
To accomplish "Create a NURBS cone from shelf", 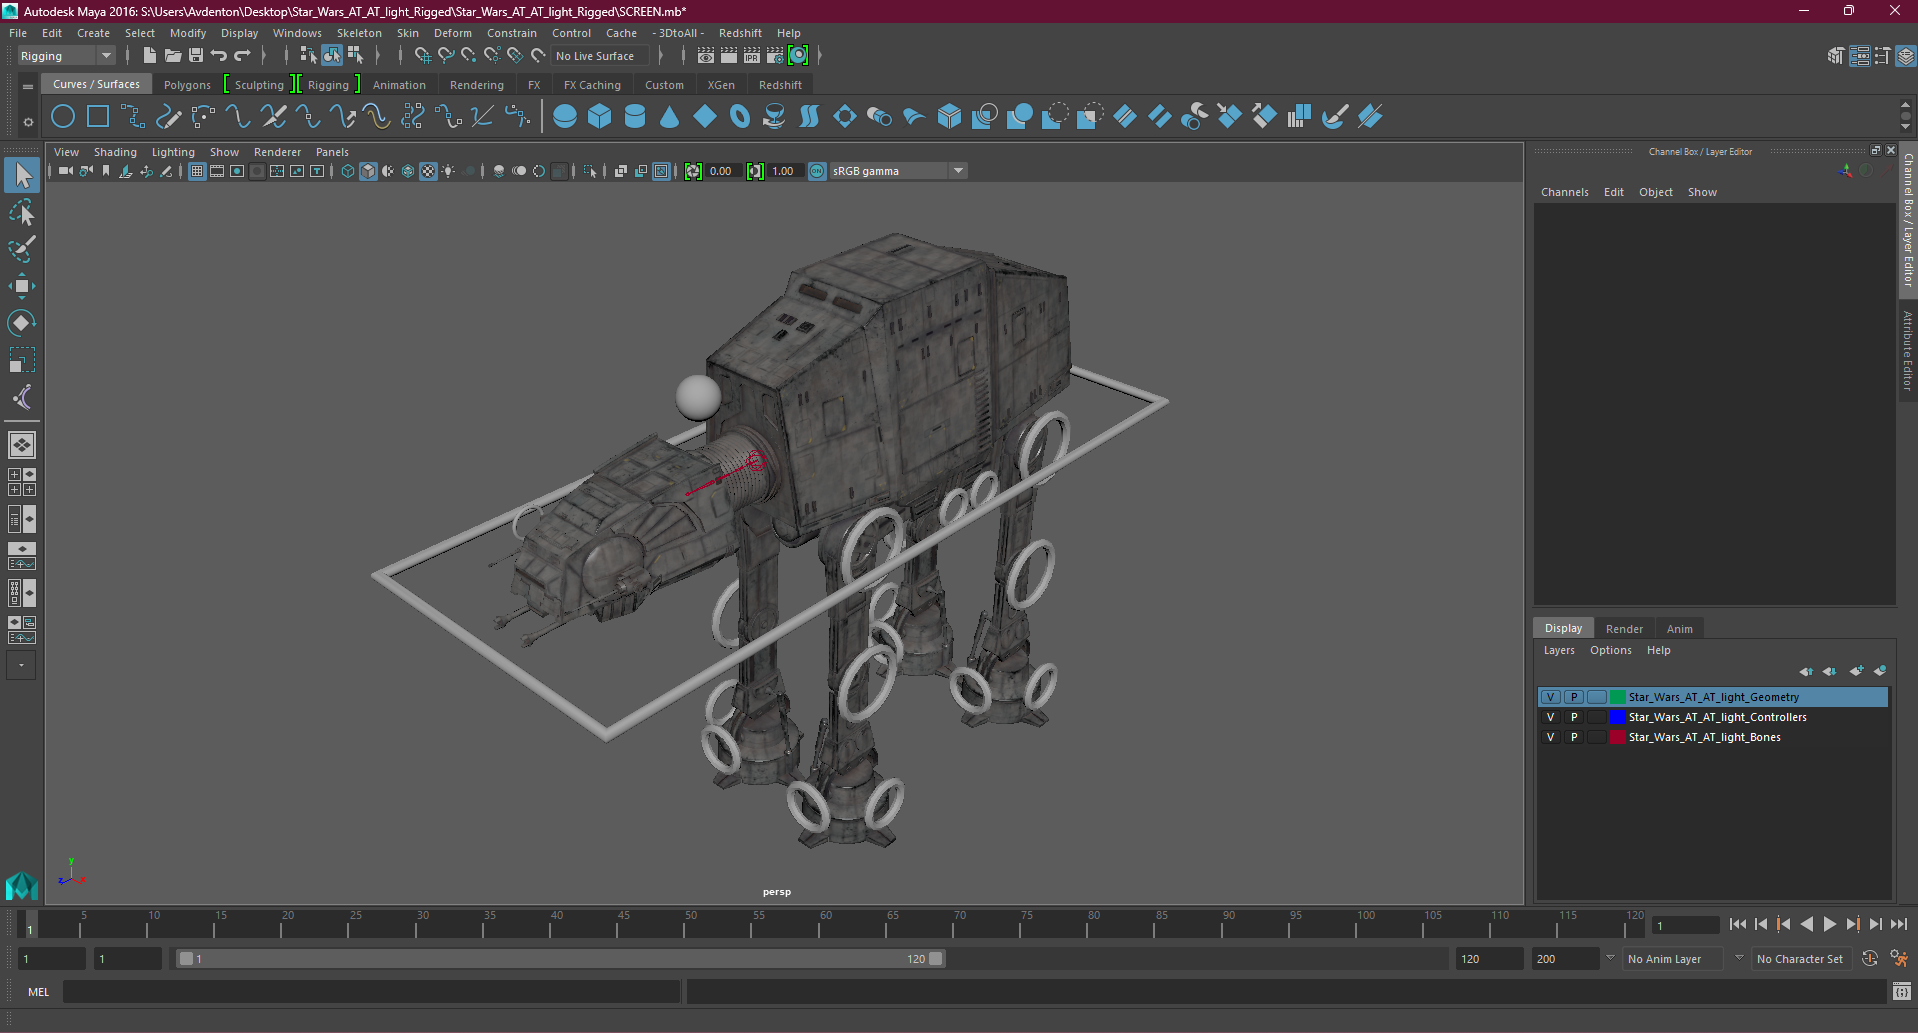I will click(x=670, y=117).
